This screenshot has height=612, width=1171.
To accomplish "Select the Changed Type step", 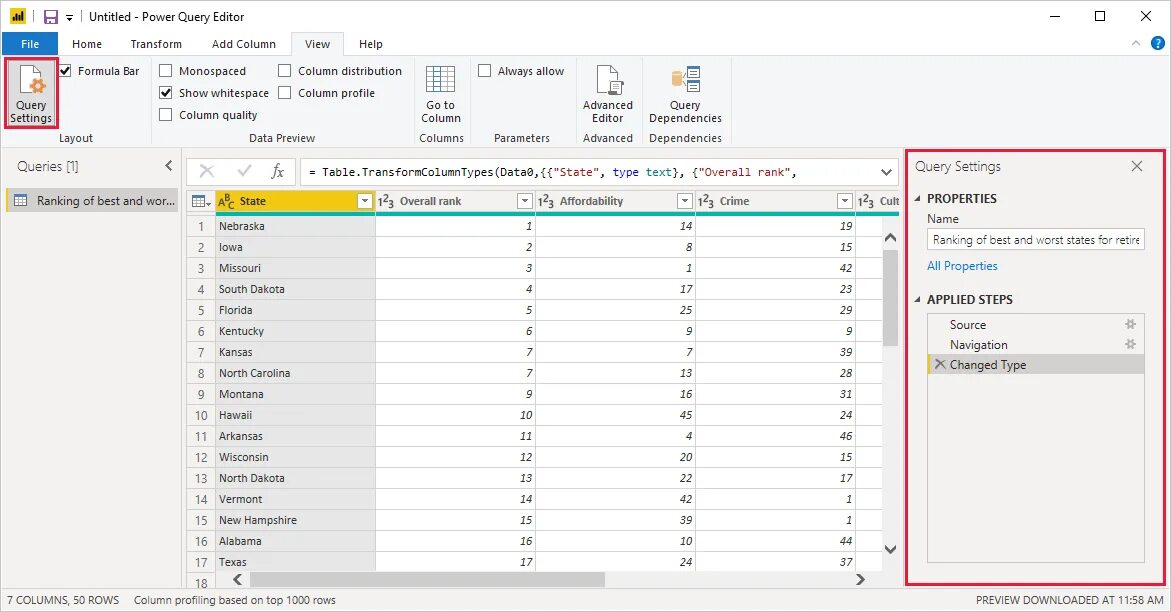I will (x=1036, y=365).
